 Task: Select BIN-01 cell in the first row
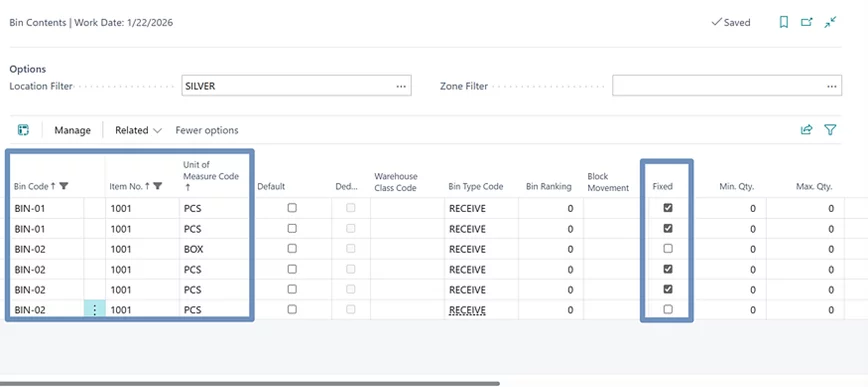(x=48, y=209)
